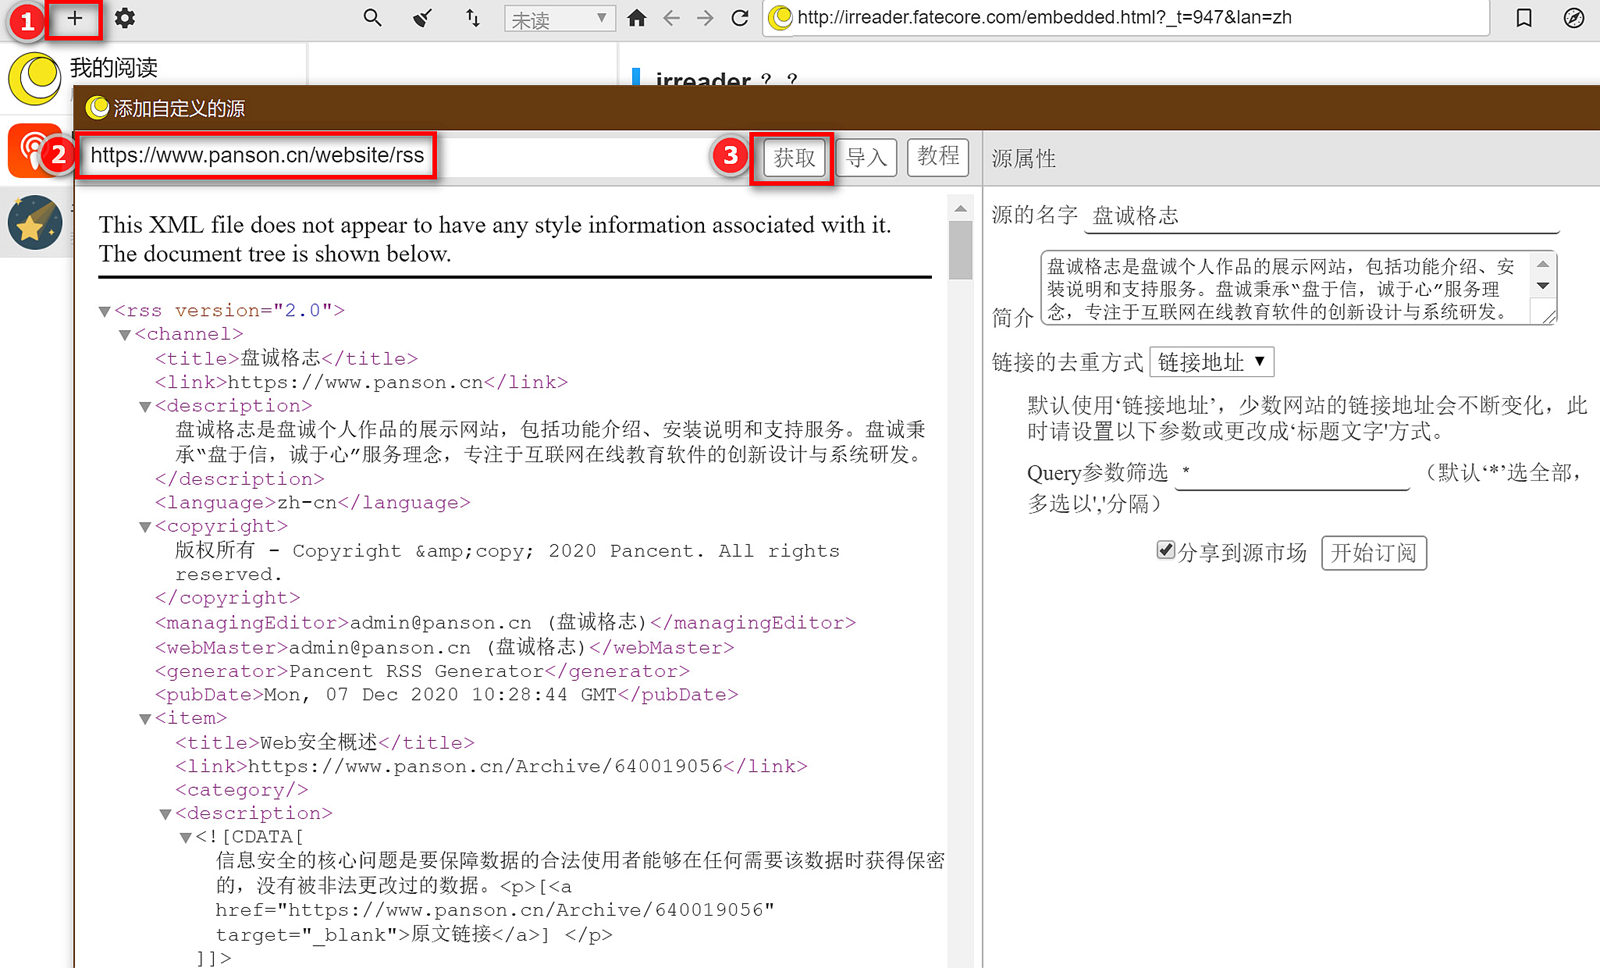Collapse the copyright node
Viewport: 1600px width, 968px height.
pyautogui.click(x=145, y=527)
